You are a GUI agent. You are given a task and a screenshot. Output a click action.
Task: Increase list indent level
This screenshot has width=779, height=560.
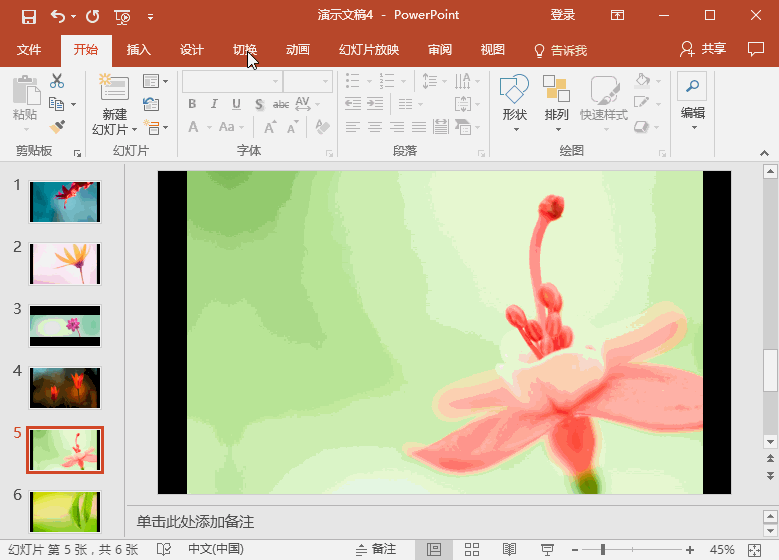[375, 104]
